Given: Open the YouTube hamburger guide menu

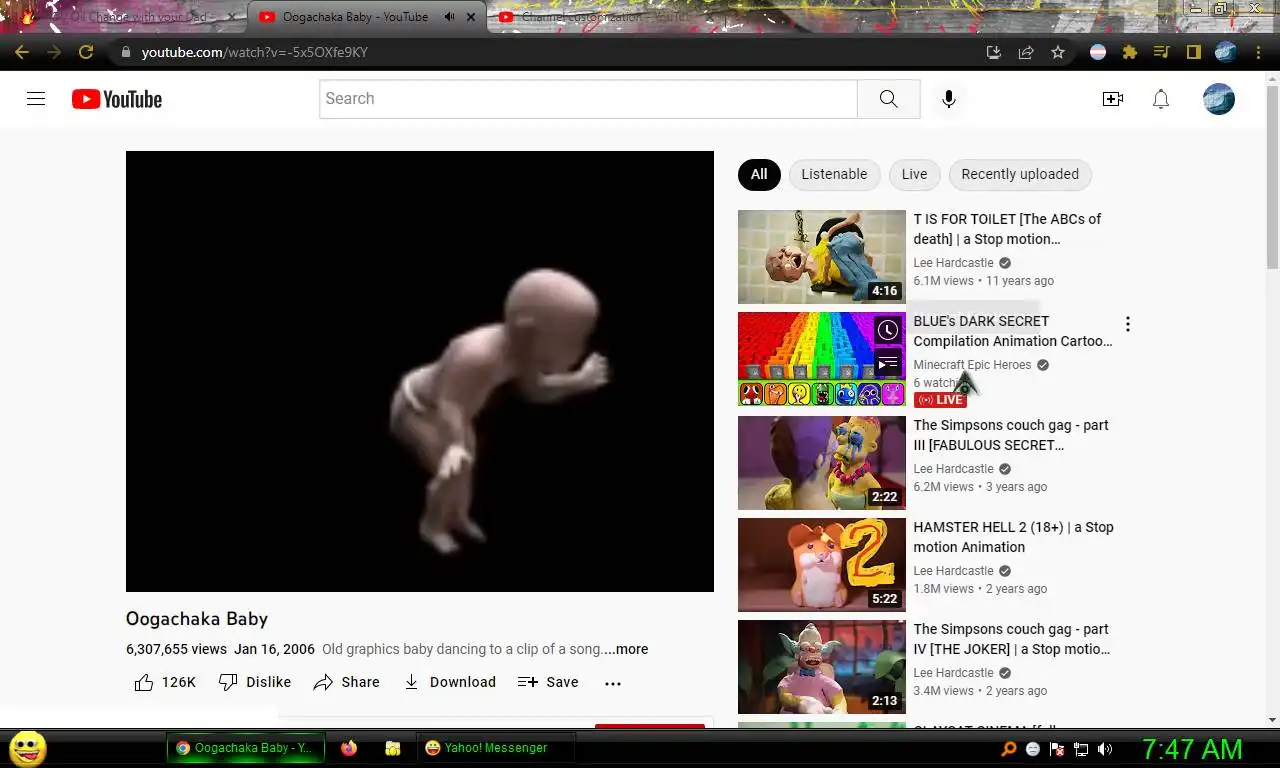Looking at the screenshot, I should coord(36,99).
